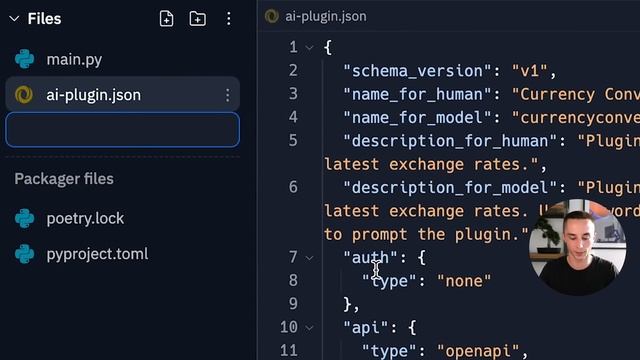Viewport: 640px width, 360px height.
Task: Click the "api" key on line 10
Action: coord(366,328)
